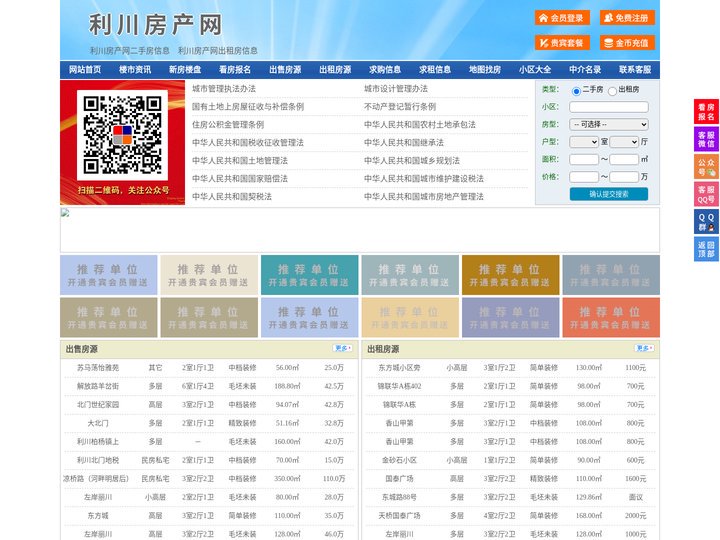Open the 网站首页 nav item

(85, 70)
